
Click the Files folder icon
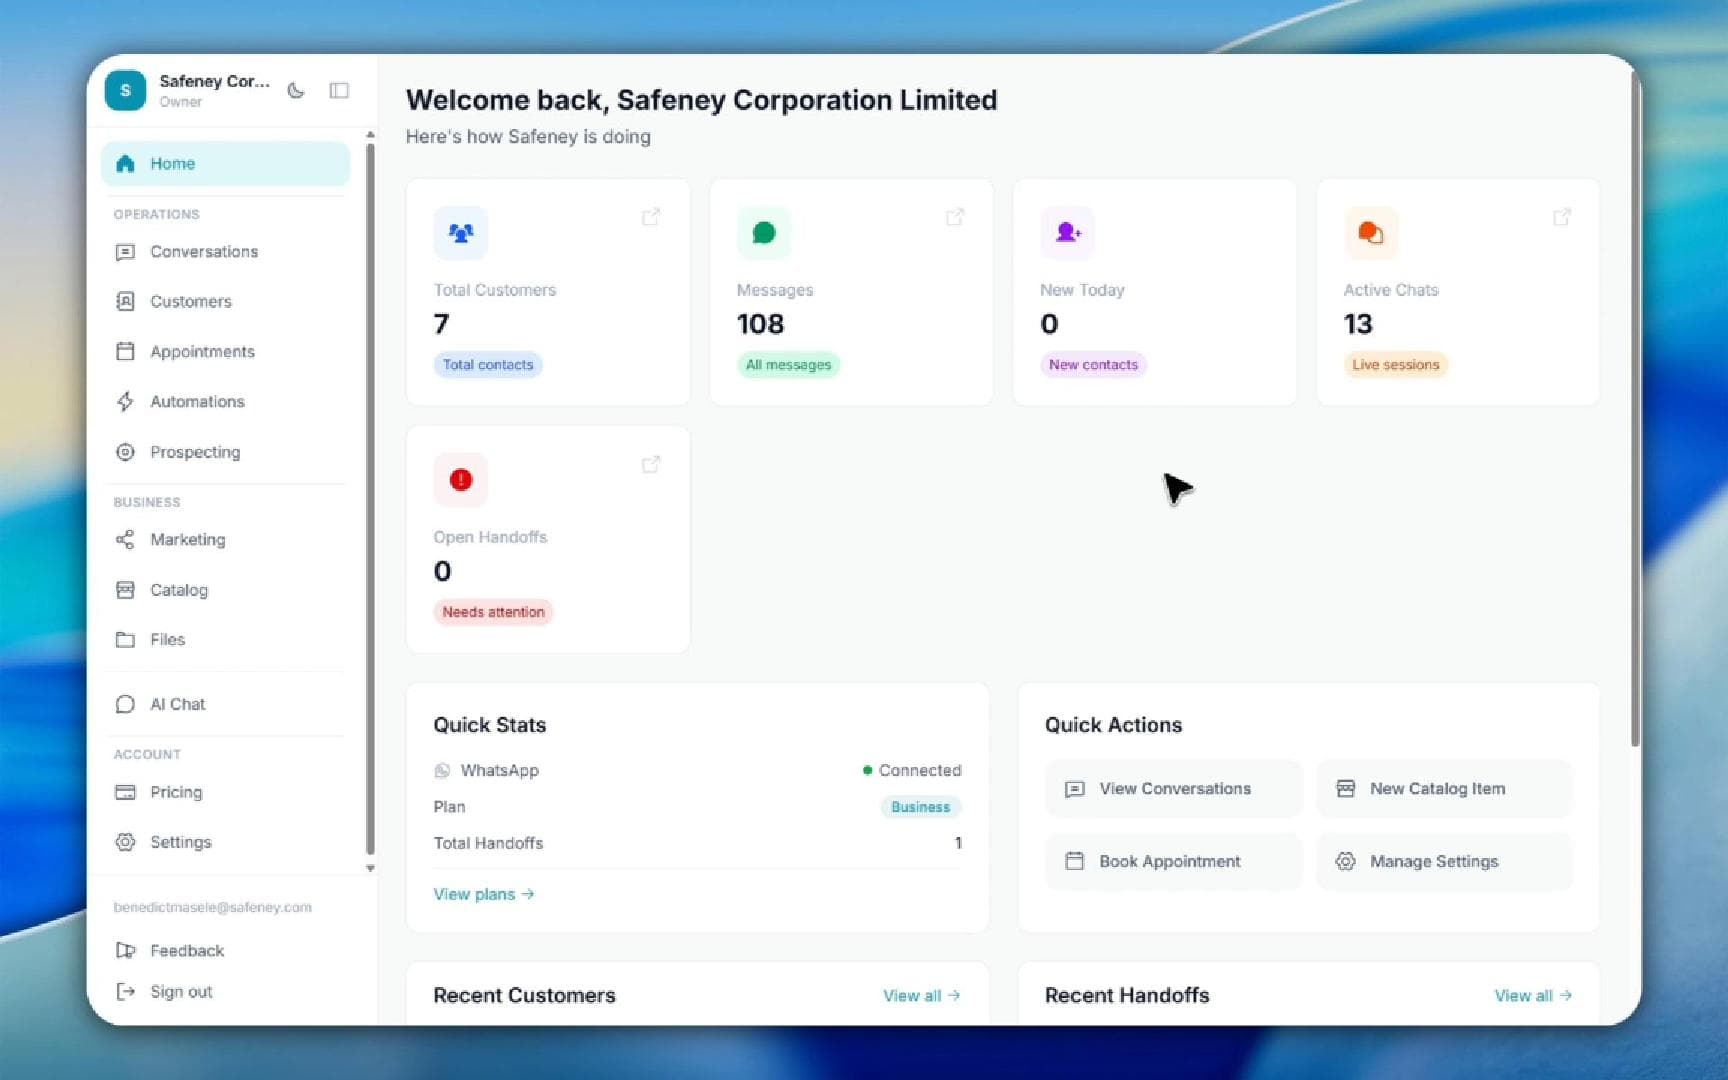[x=125, y=639]
